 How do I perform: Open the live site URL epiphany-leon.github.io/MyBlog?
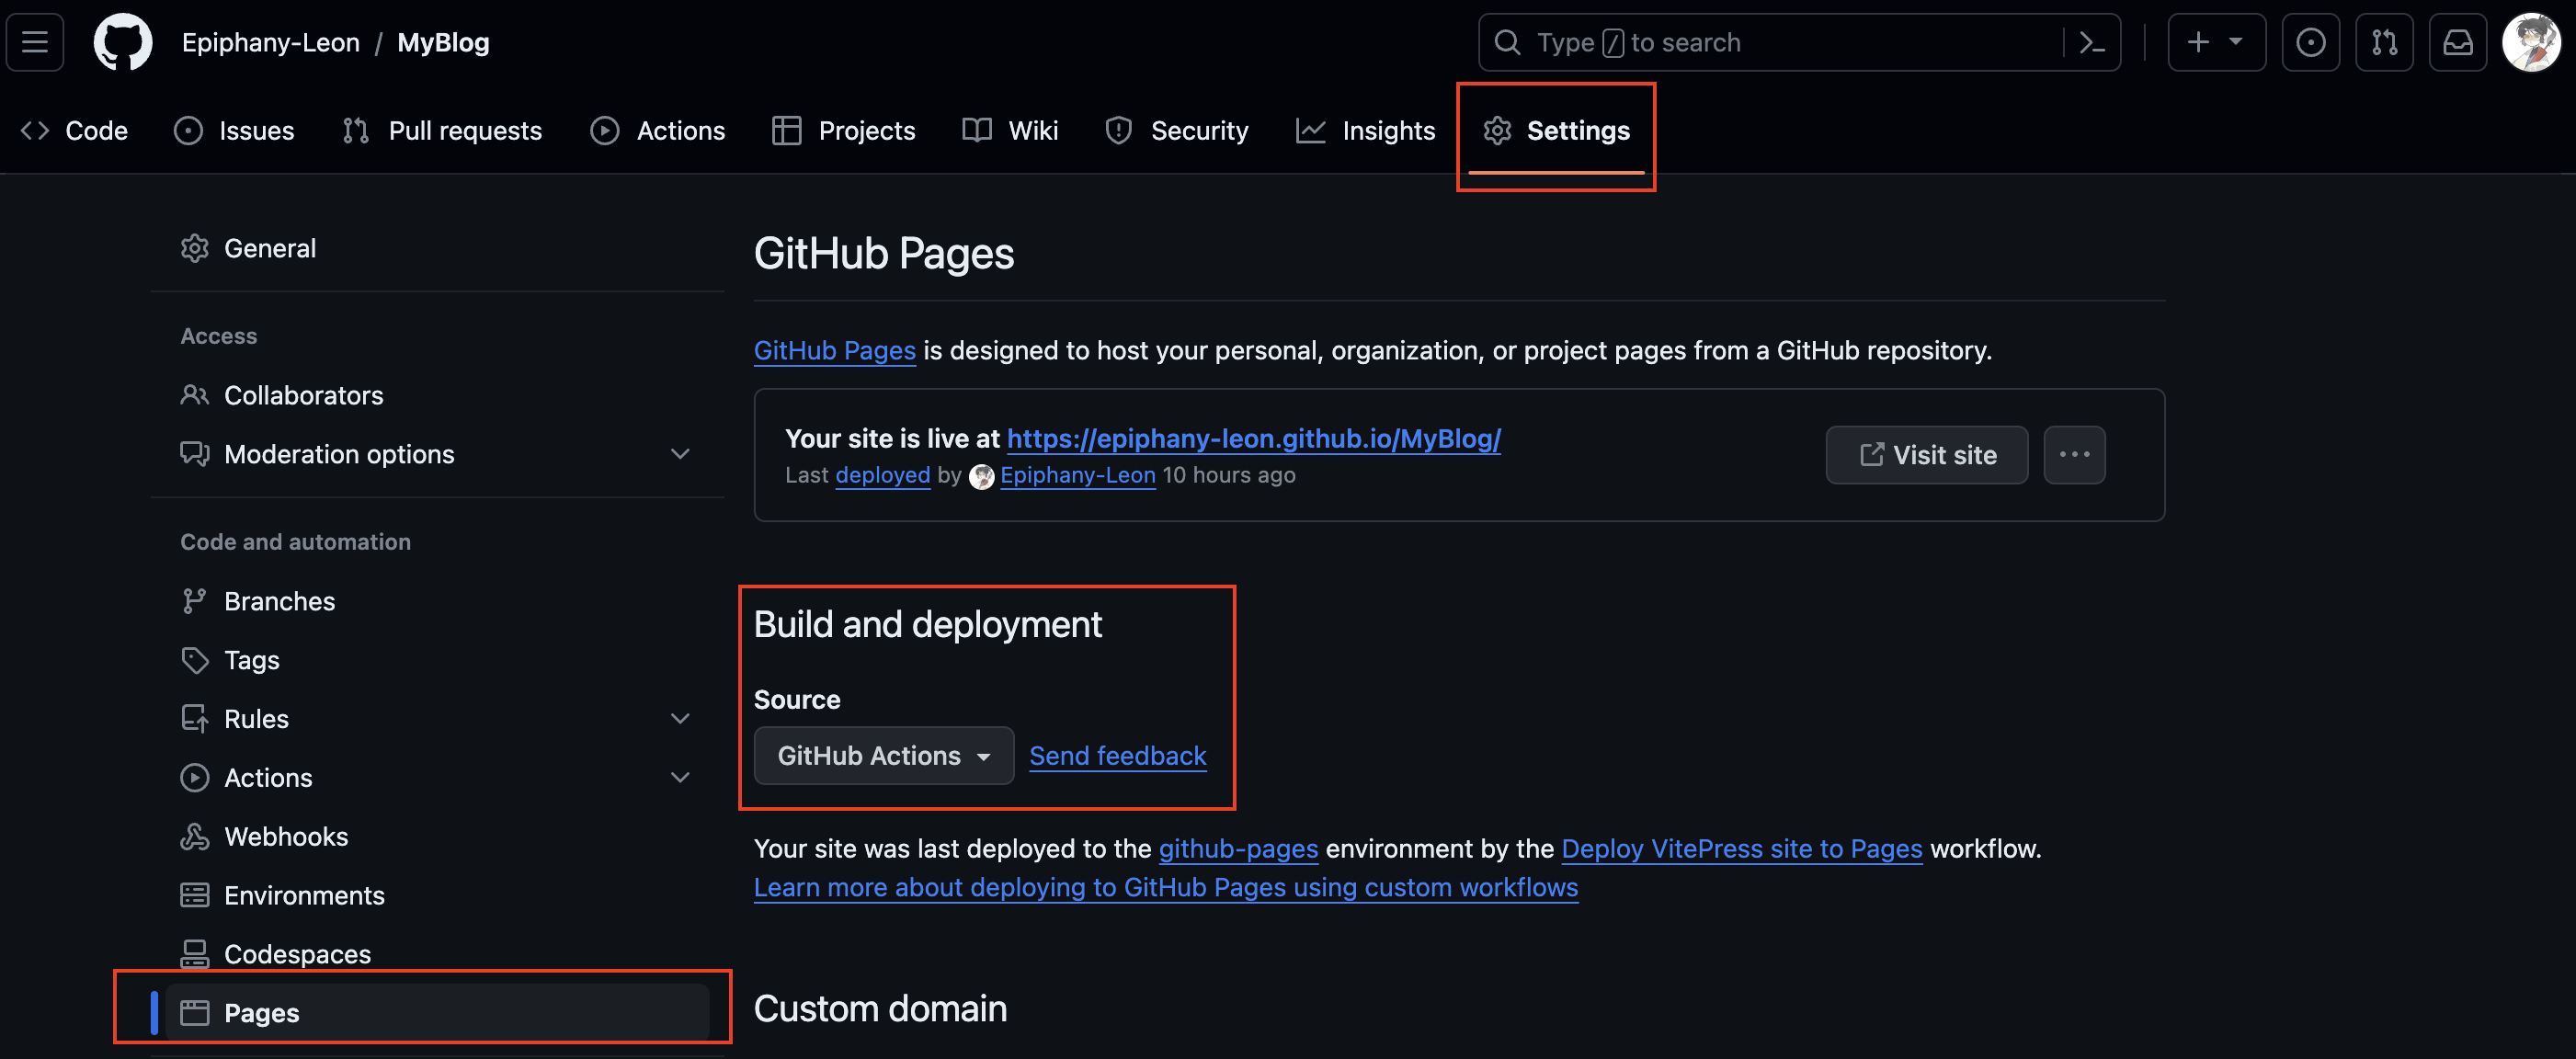pyautogui.click(x=1253, y=439)
